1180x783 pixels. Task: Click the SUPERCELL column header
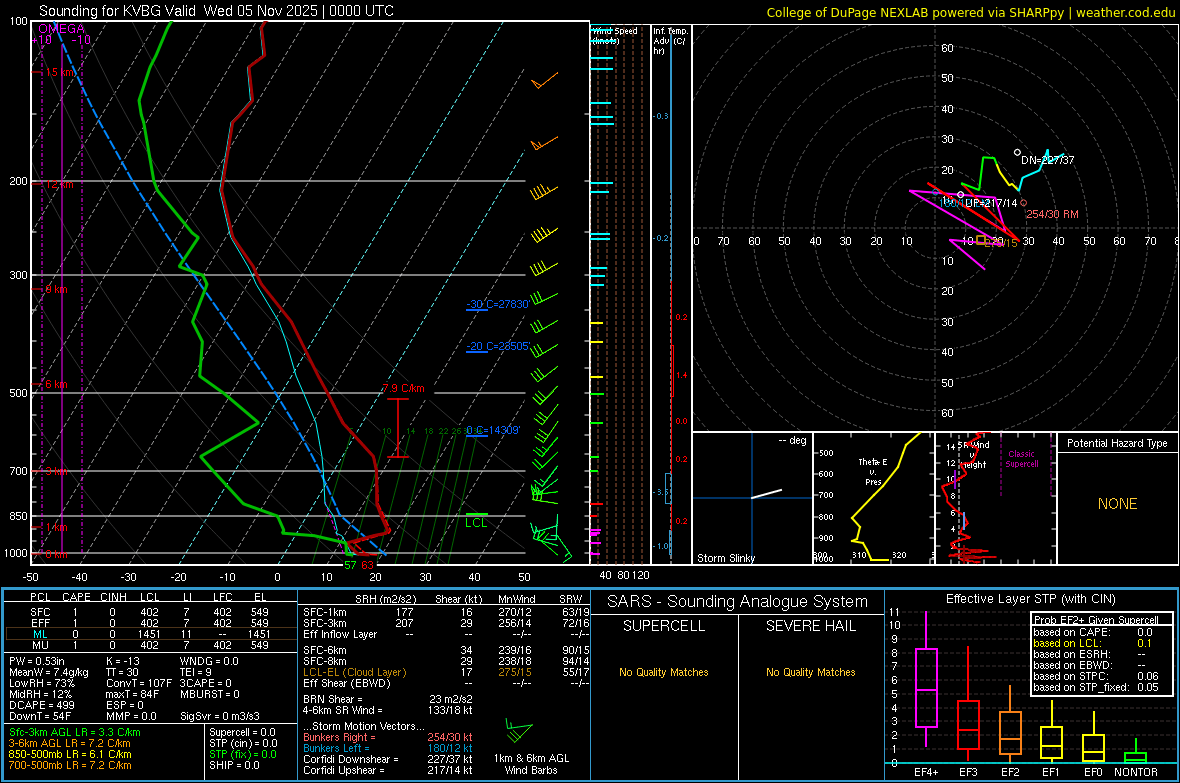coord(664,626)
